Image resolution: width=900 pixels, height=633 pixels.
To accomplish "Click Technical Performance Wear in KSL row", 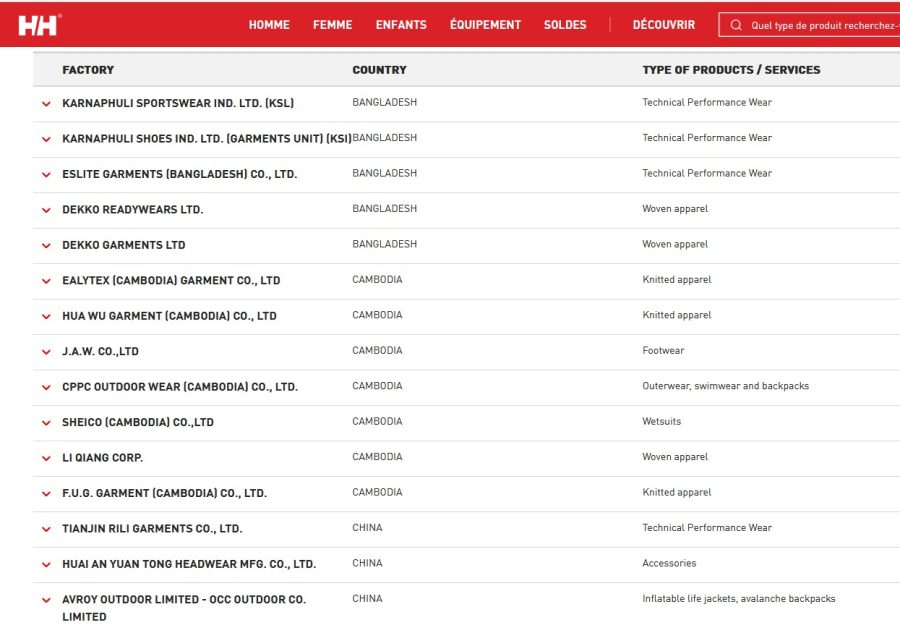I will point(707,103).
